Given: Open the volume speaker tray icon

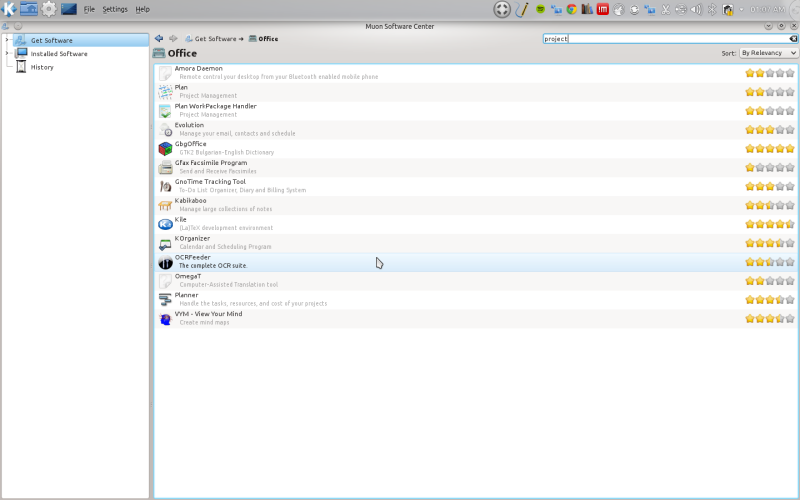Looking at the screenshot, I should pos(696,9).
